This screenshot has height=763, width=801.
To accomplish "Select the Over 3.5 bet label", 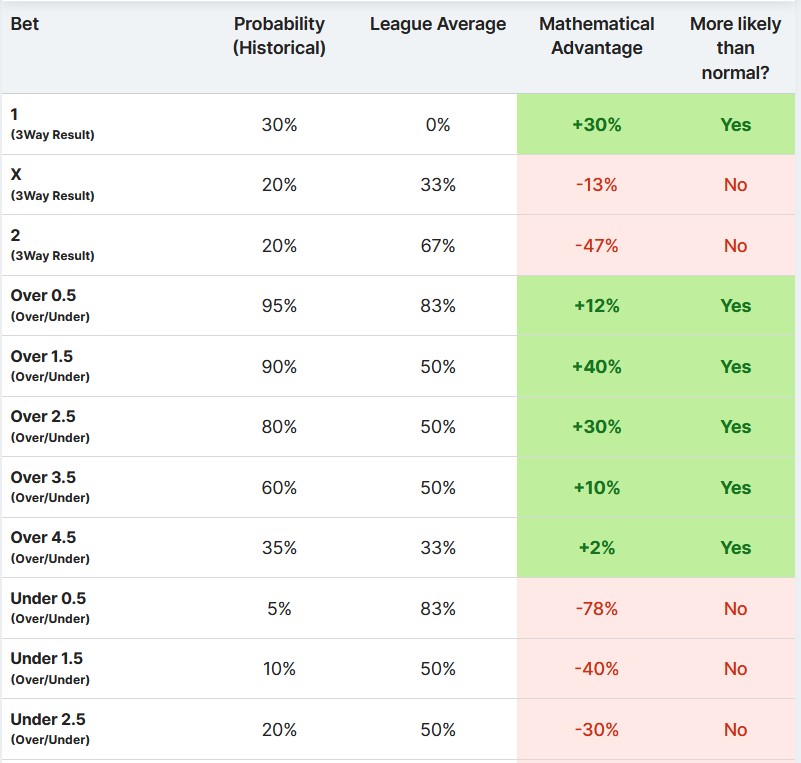I will pos(43,478).
